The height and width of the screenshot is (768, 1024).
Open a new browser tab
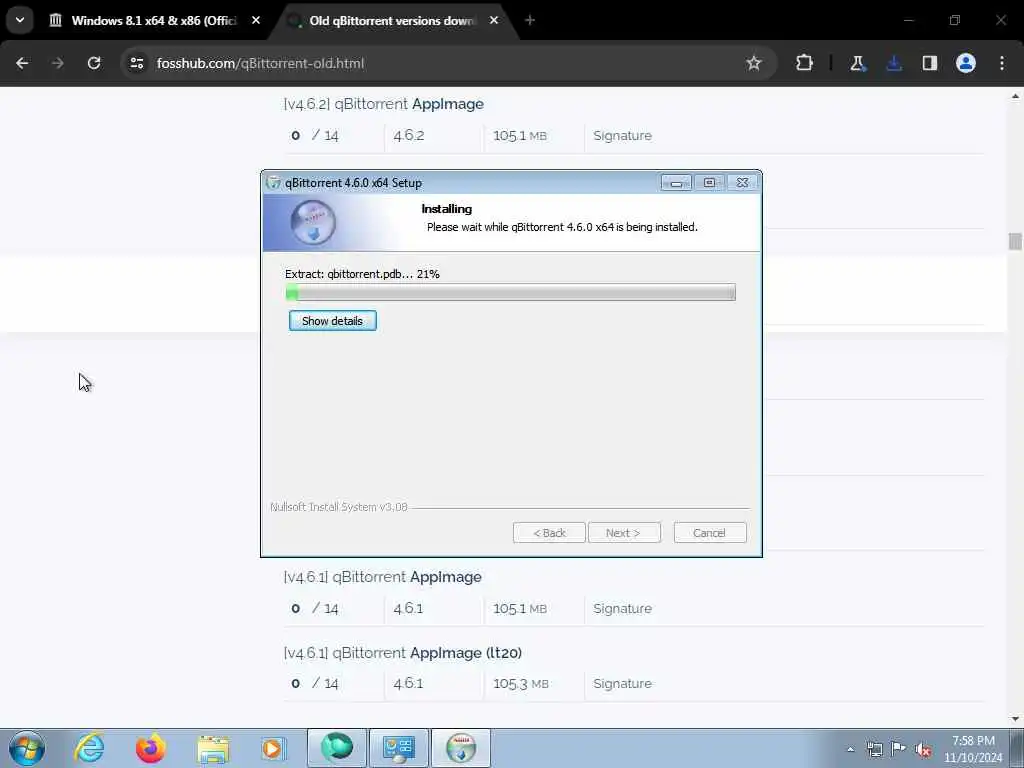click(530, 21)
